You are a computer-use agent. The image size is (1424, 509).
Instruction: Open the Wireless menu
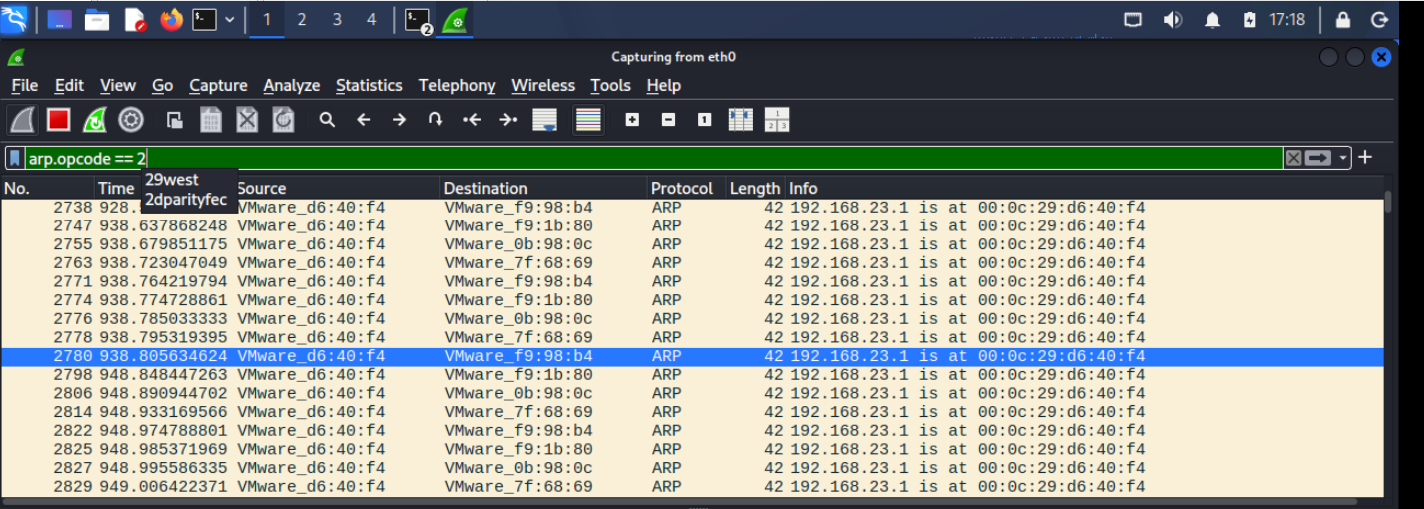click(544, 85)
